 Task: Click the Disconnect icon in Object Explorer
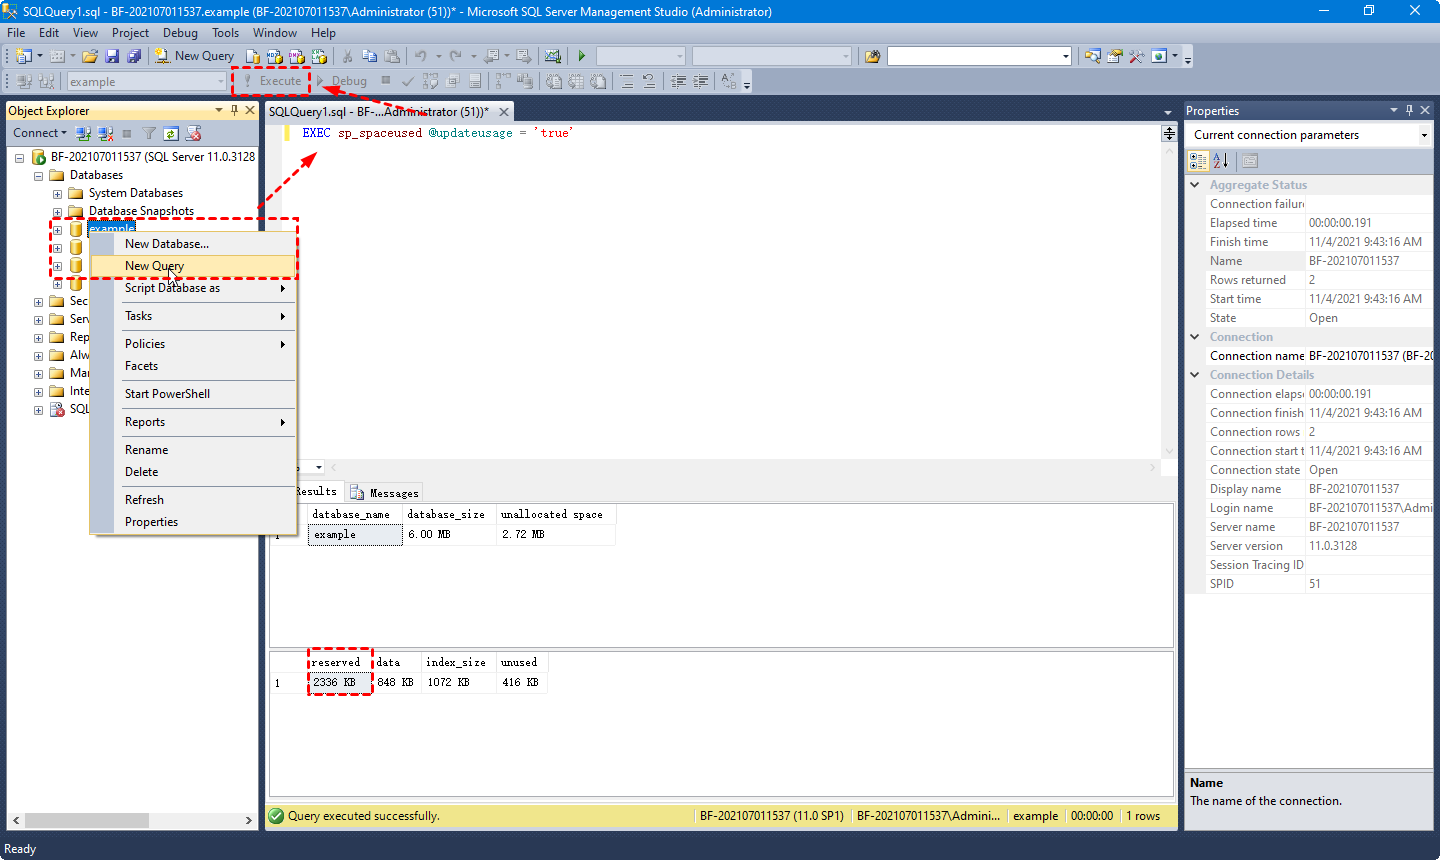(x=105, y=133)
